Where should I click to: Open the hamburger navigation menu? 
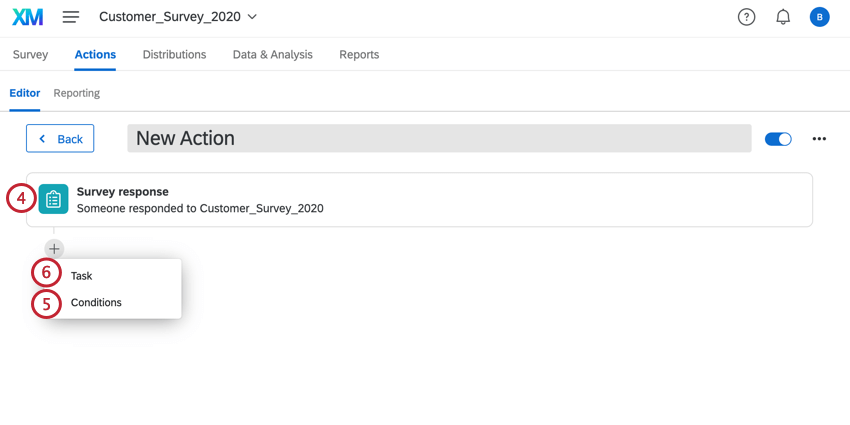coord(70,17)
